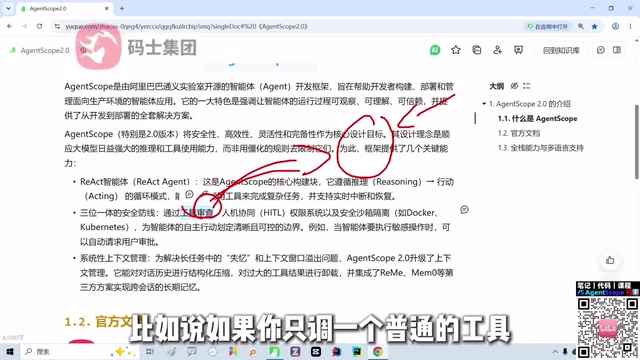Image resolution: width=640 pixels, height=360 pixels.
Task: Start presentation mode with the slideshow icon
Action: [518, 50]
